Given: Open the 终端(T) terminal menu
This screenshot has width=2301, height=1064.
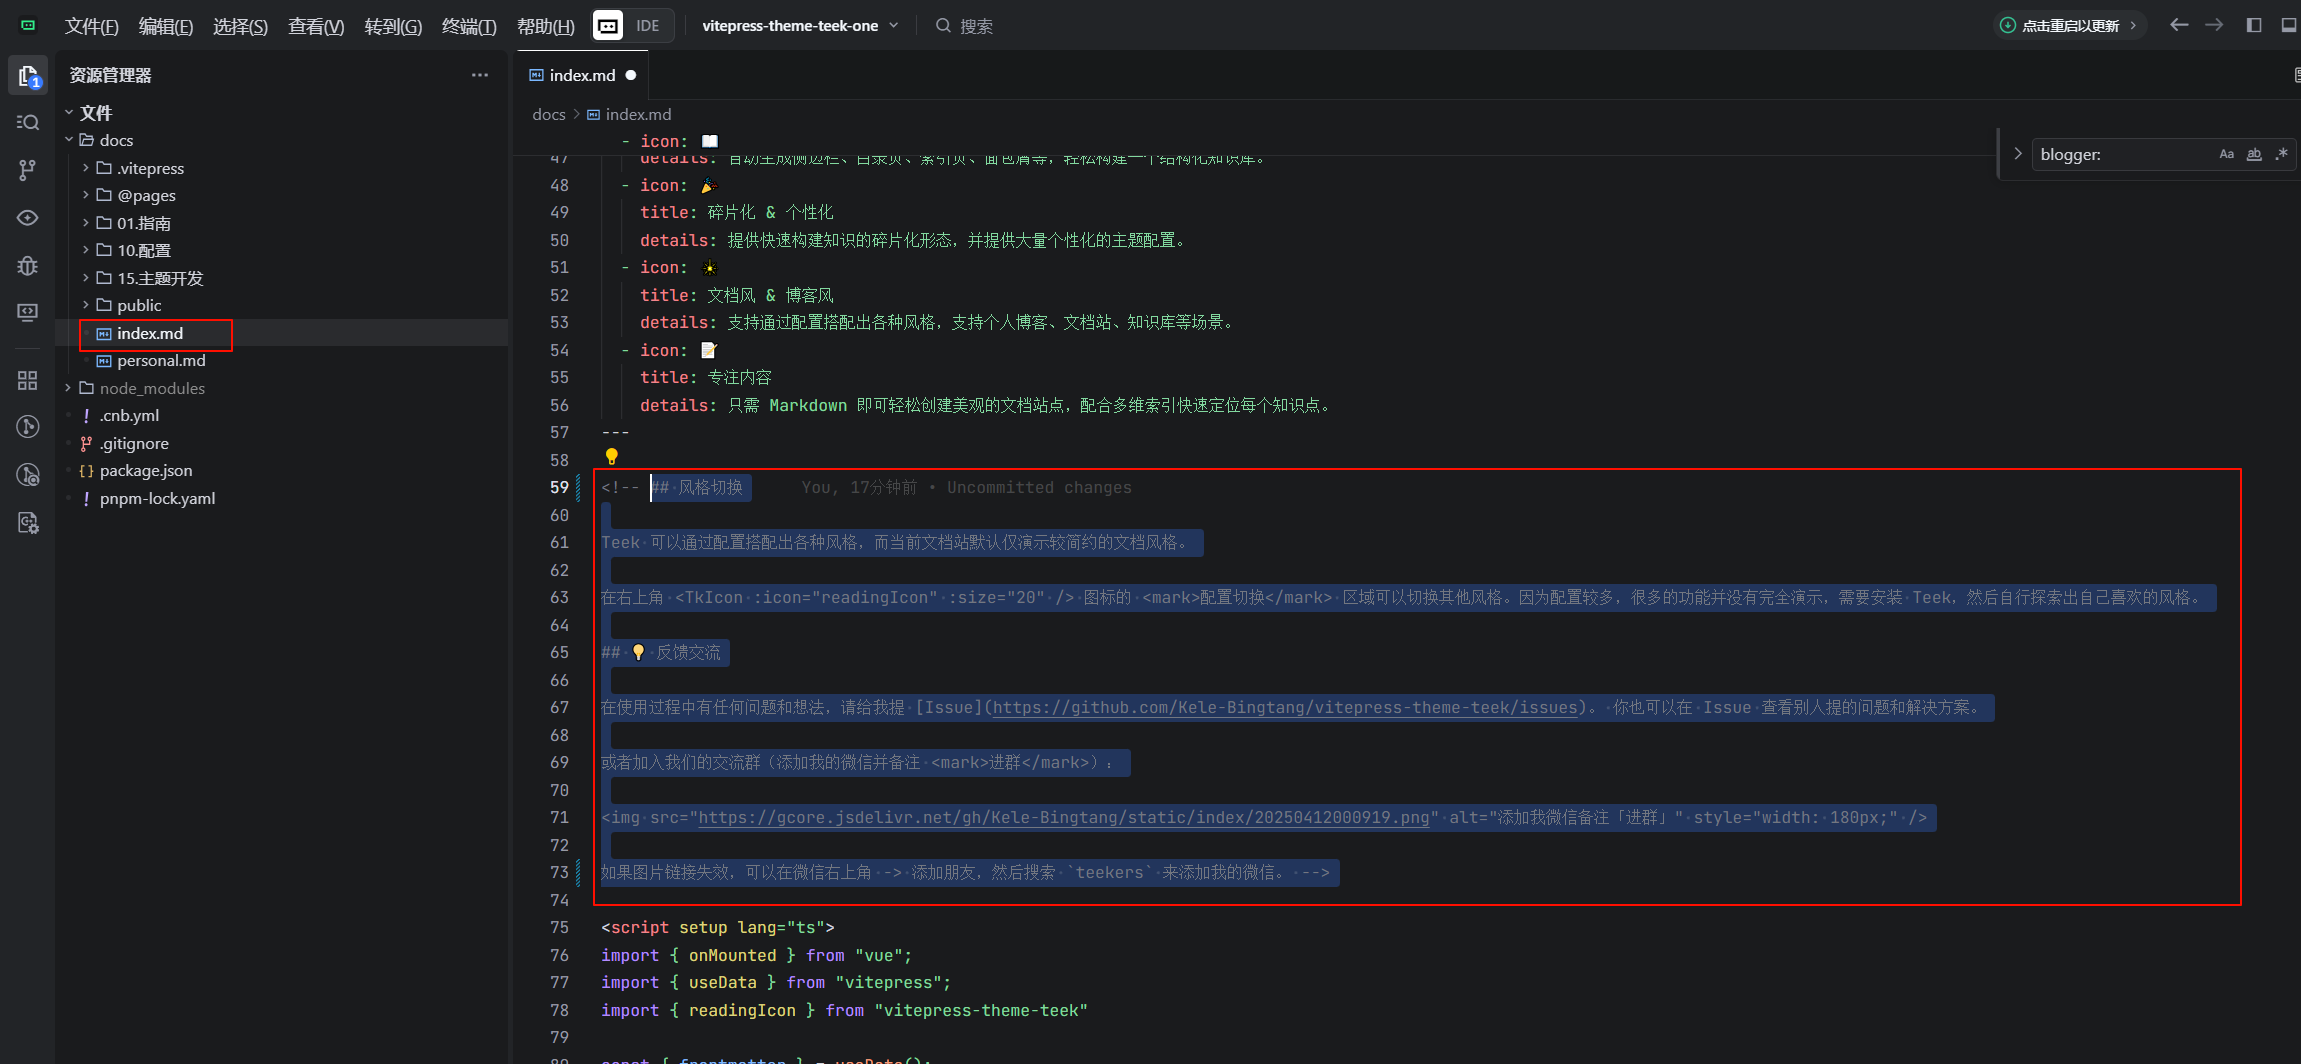Looking at the screenshot, I should pos(468,26).
